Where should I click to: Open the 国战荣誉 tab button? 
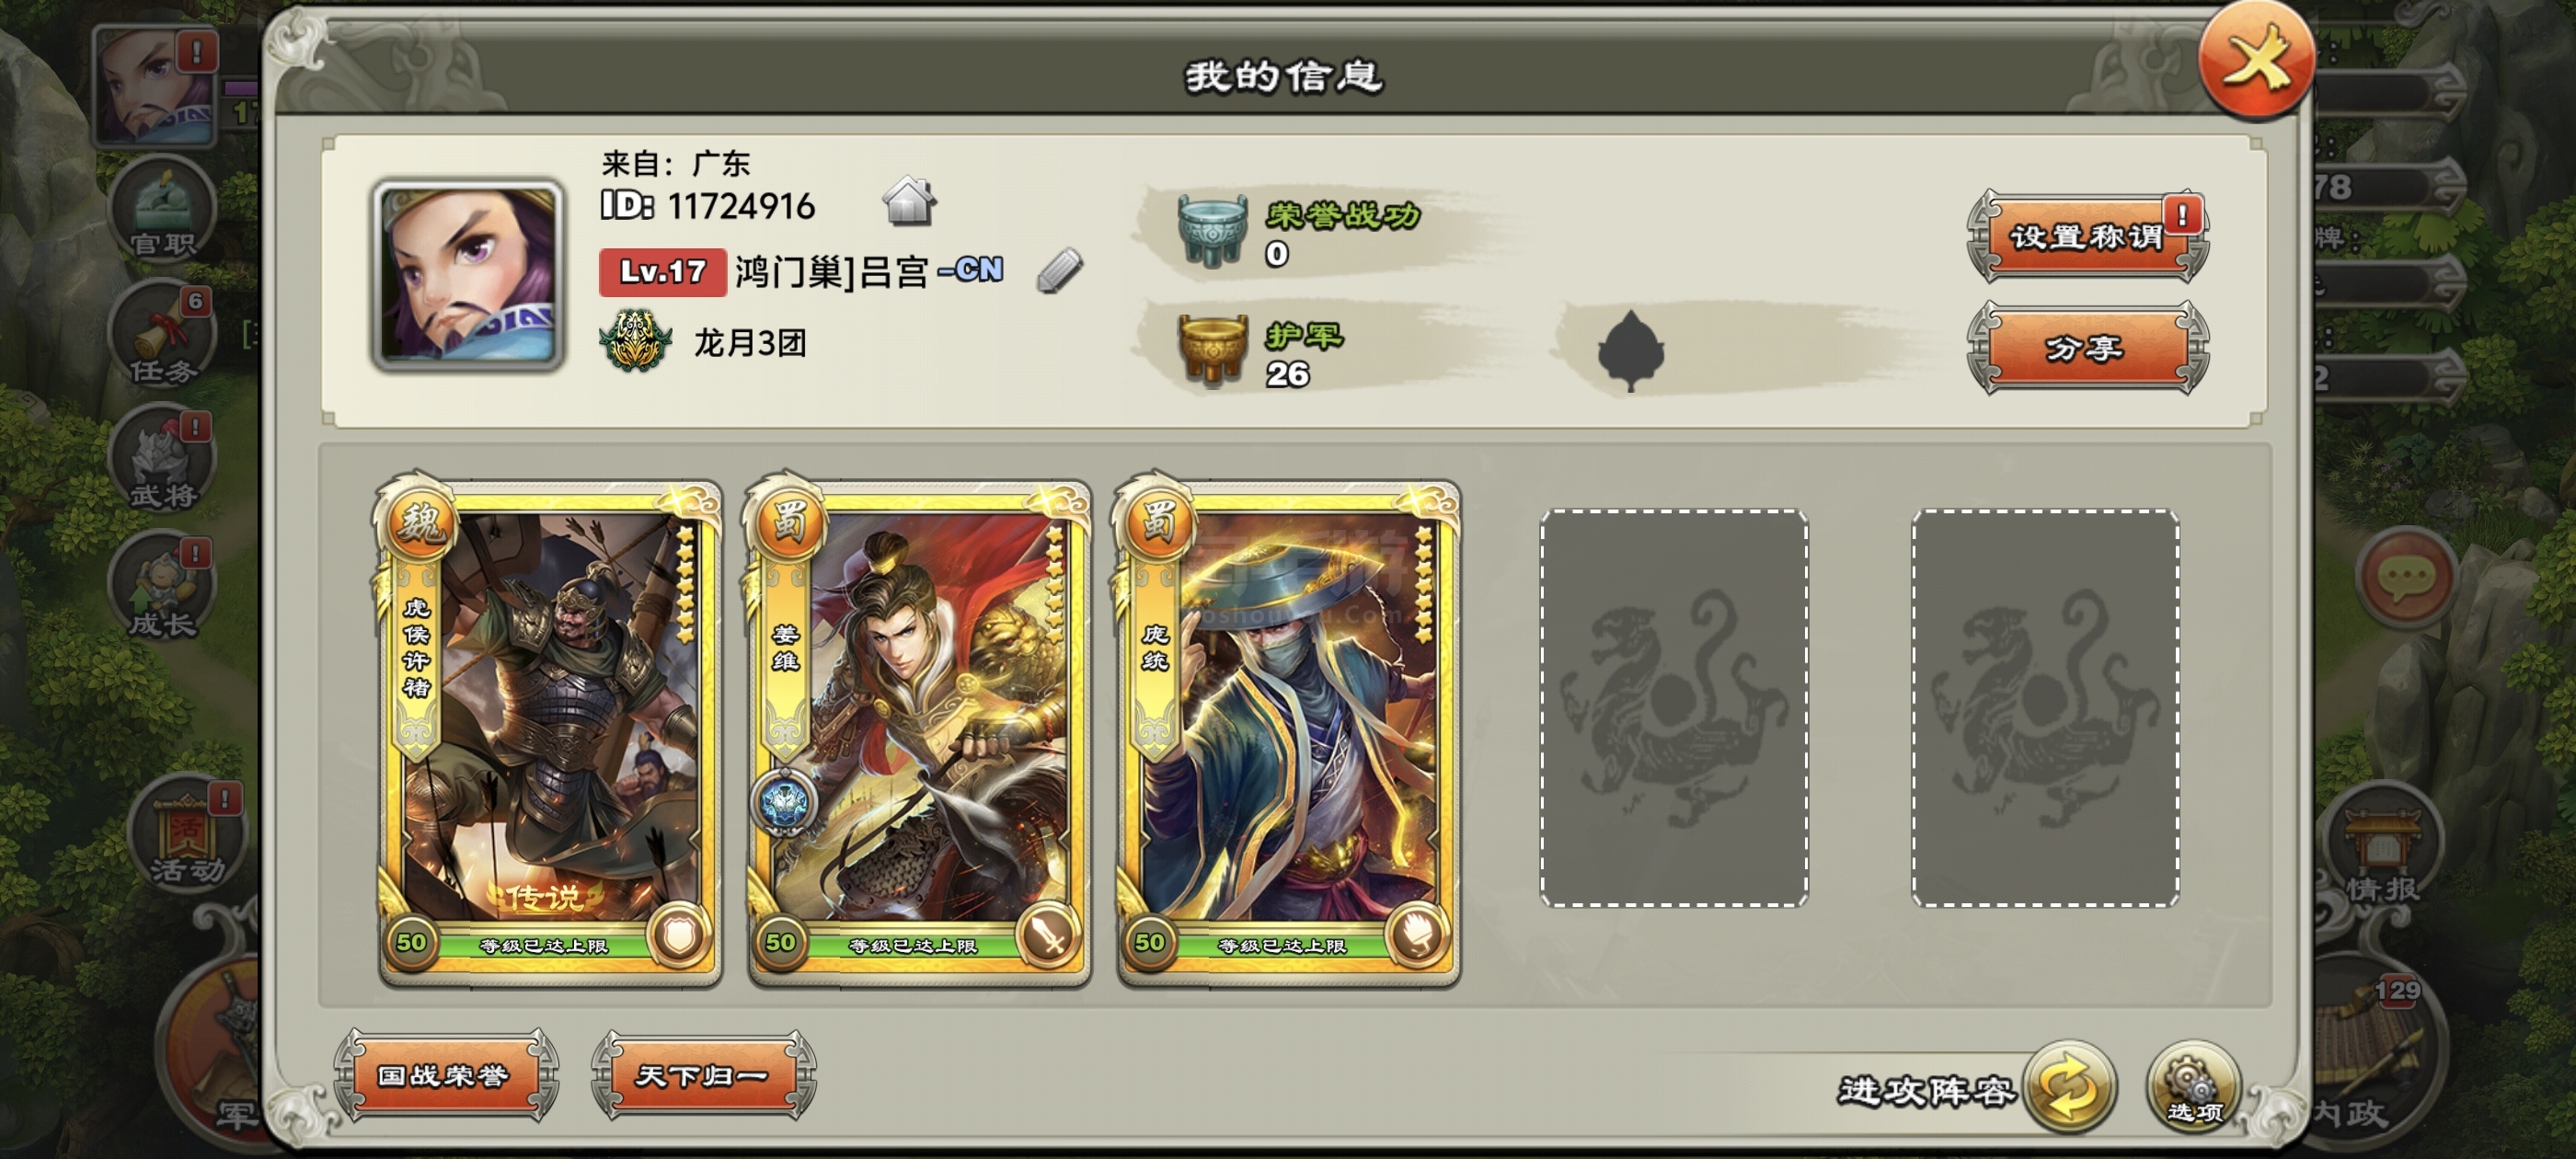pos(445,1075)
